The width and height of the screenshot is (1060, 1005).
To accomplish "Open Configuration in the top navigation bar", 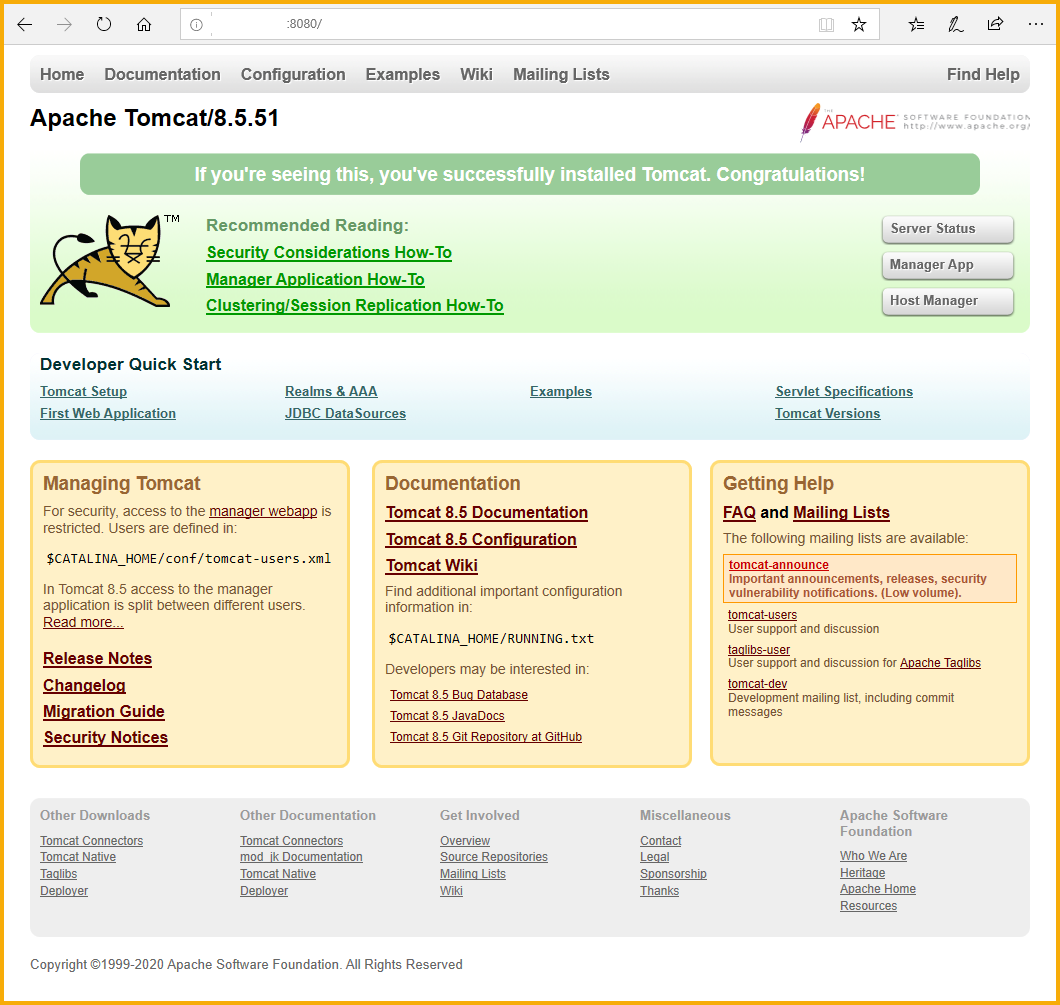I will tap(293, 74).
